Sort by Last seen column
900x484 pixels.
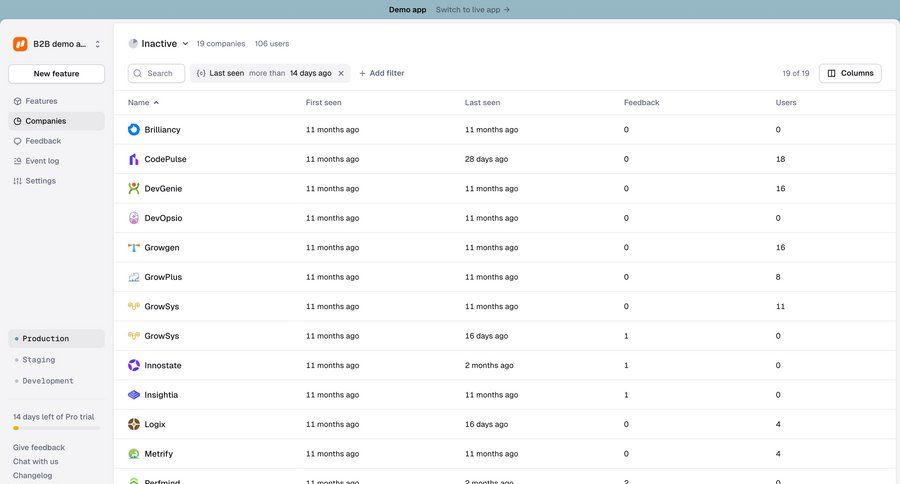coord(482,103)
